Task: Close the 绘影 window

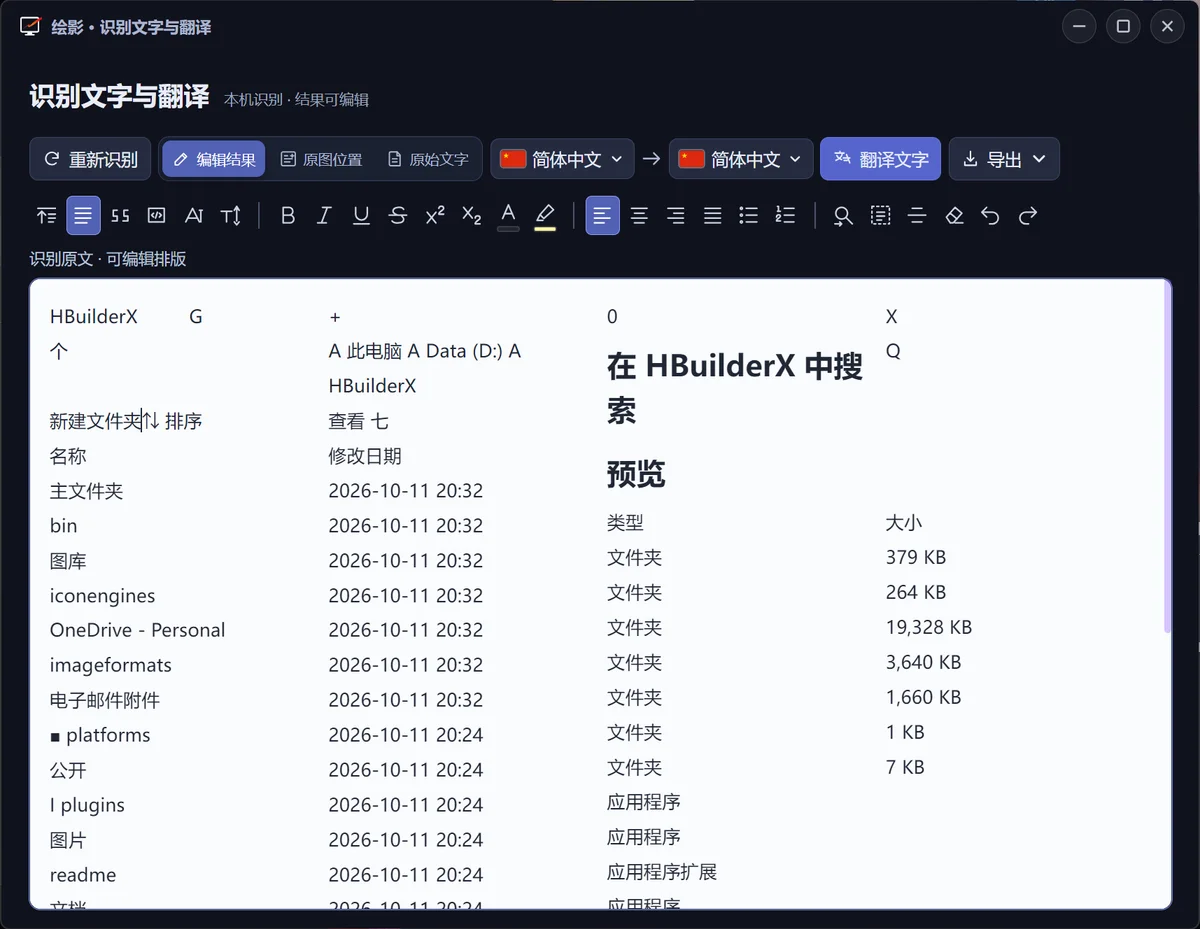Action: [x=1167, y=27]
